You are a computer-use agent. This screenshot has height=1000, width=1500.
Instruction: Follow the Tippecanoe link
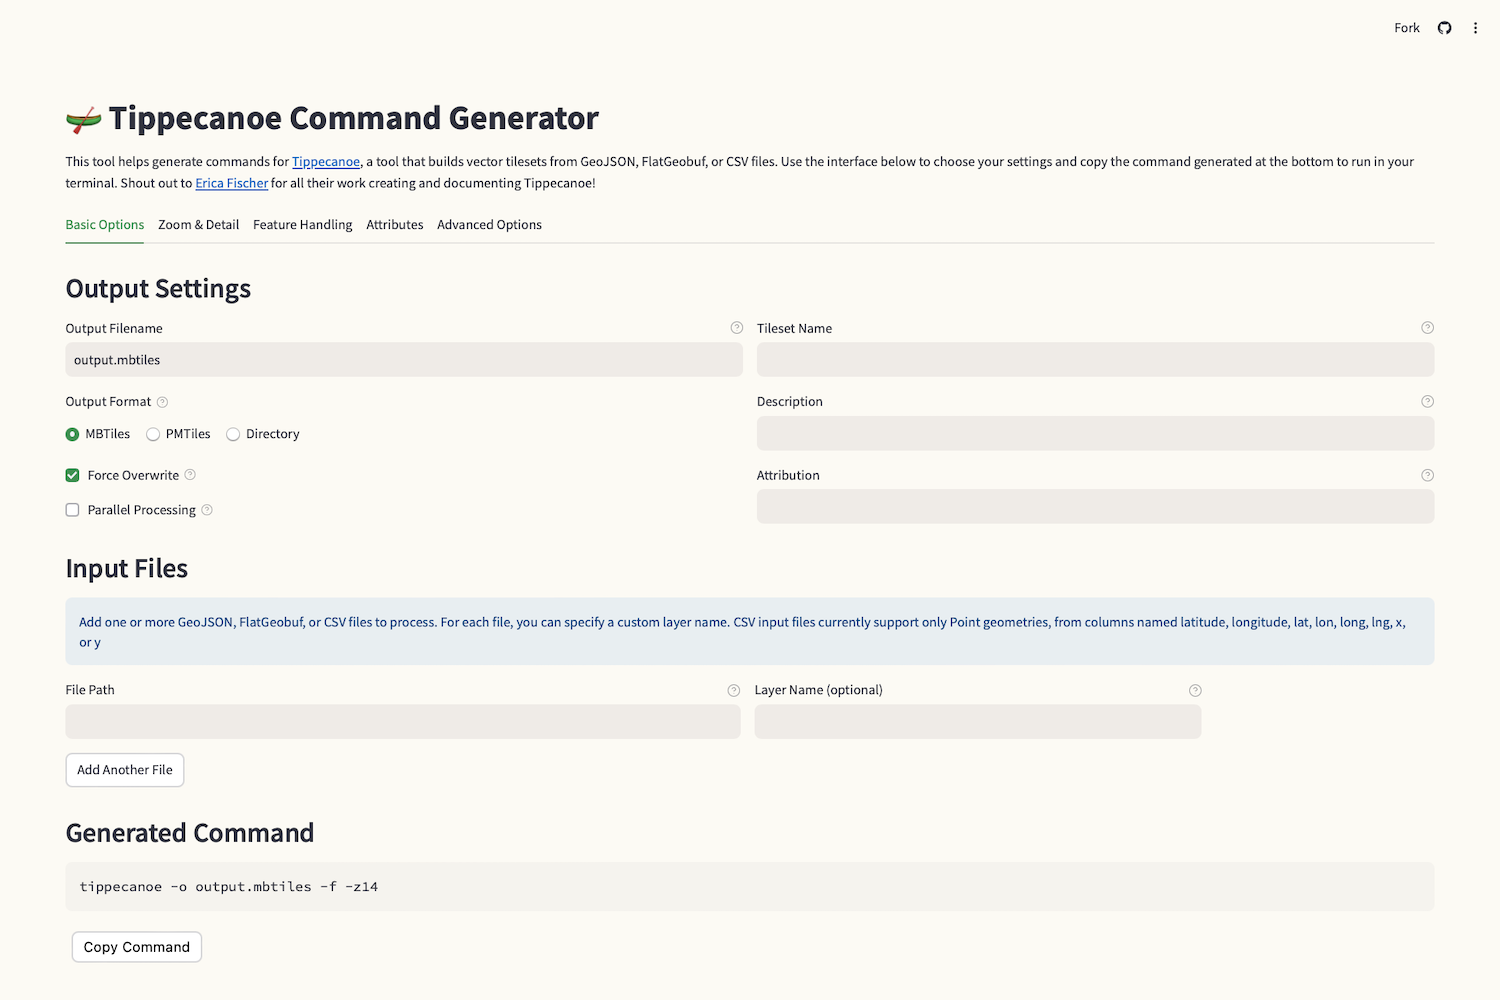[326, 162]
